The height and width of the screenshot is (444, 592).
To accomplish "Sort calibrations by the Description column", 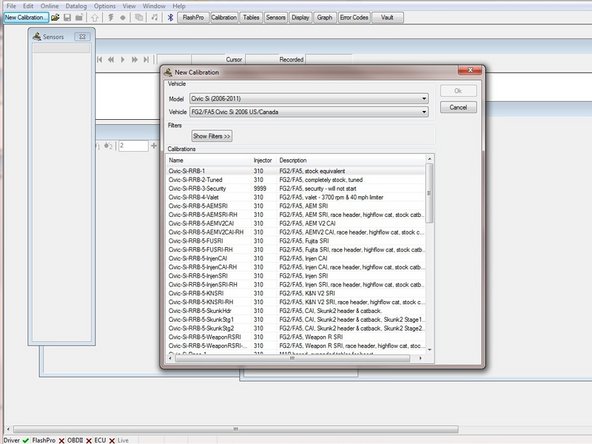I will click(x=351, y=160).
